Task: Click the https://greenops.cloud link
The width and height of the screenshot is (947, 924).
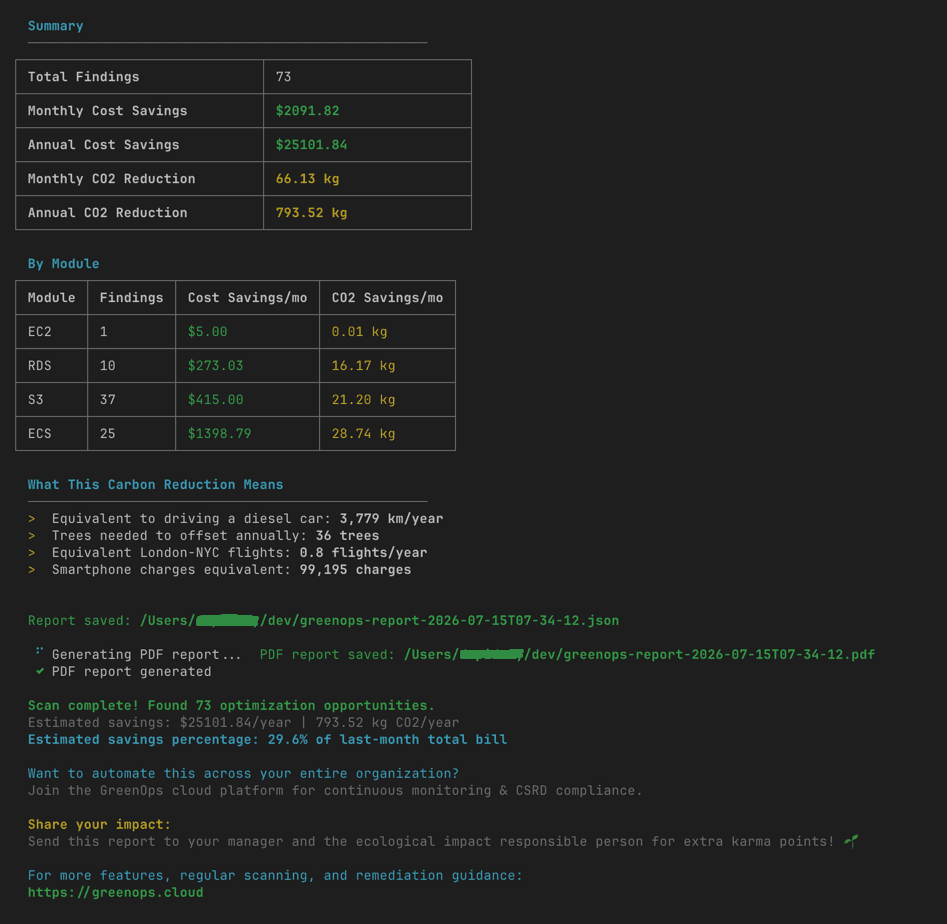Action: (x=115, y=893)
